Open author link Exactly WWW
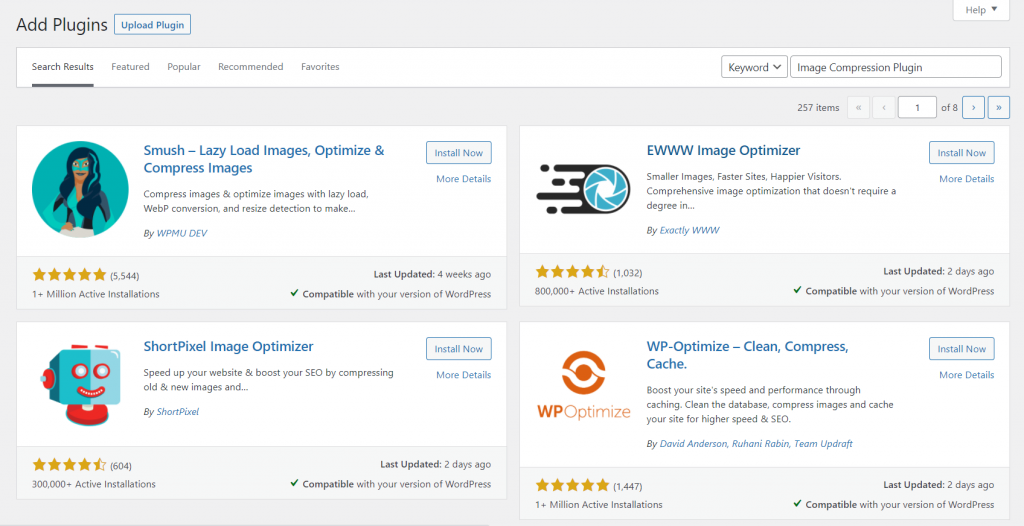 pyautogui.click(x=689, y=230)
